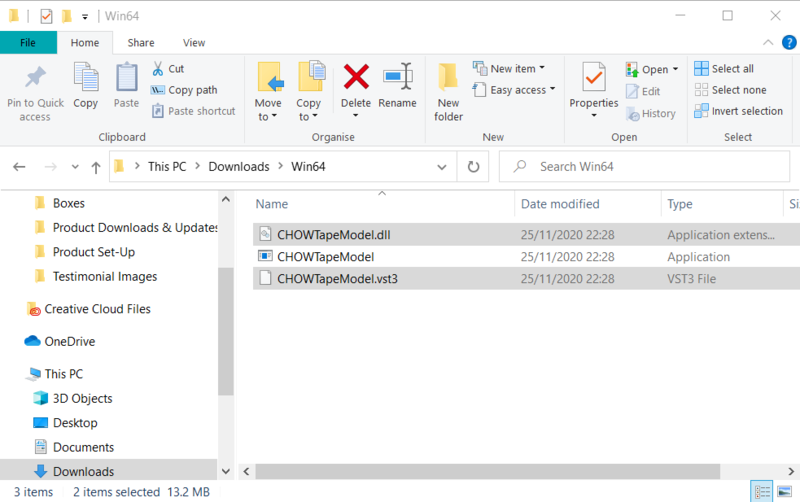The image size is (800, 502).
Task: Switch to Large icons view in status bar
Action: click(785, 492)
